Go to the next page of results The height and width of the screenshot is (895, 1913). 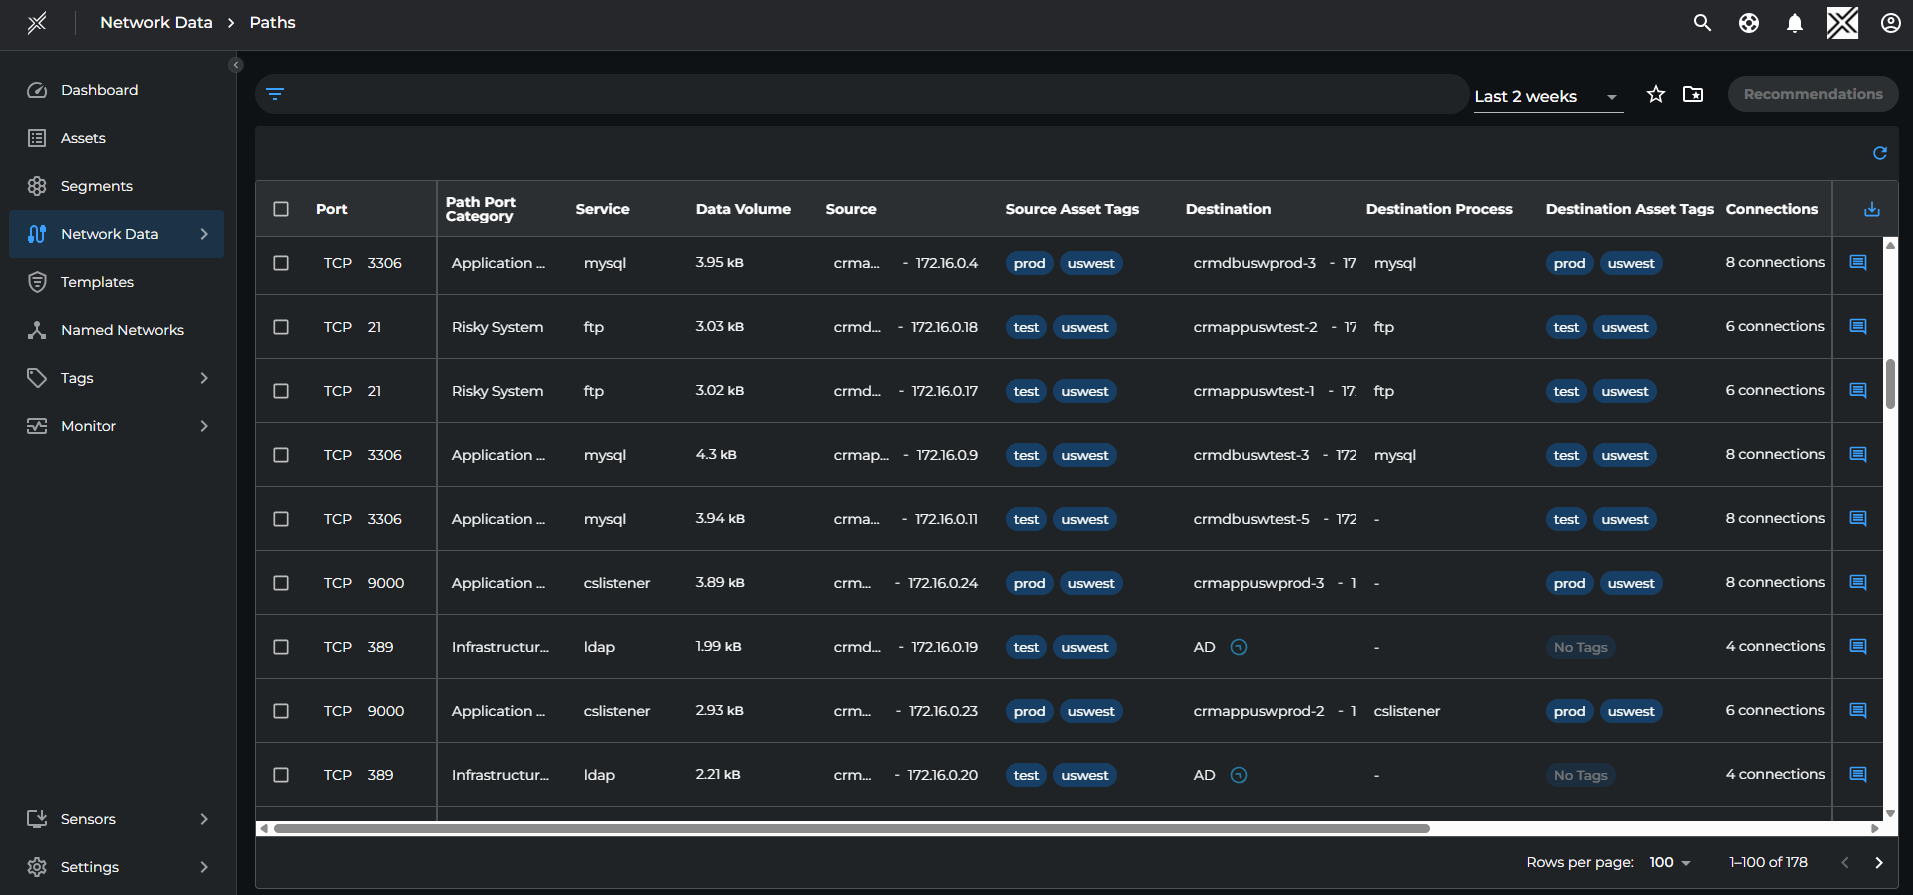pyautogui.click(x=1878, y=862)
